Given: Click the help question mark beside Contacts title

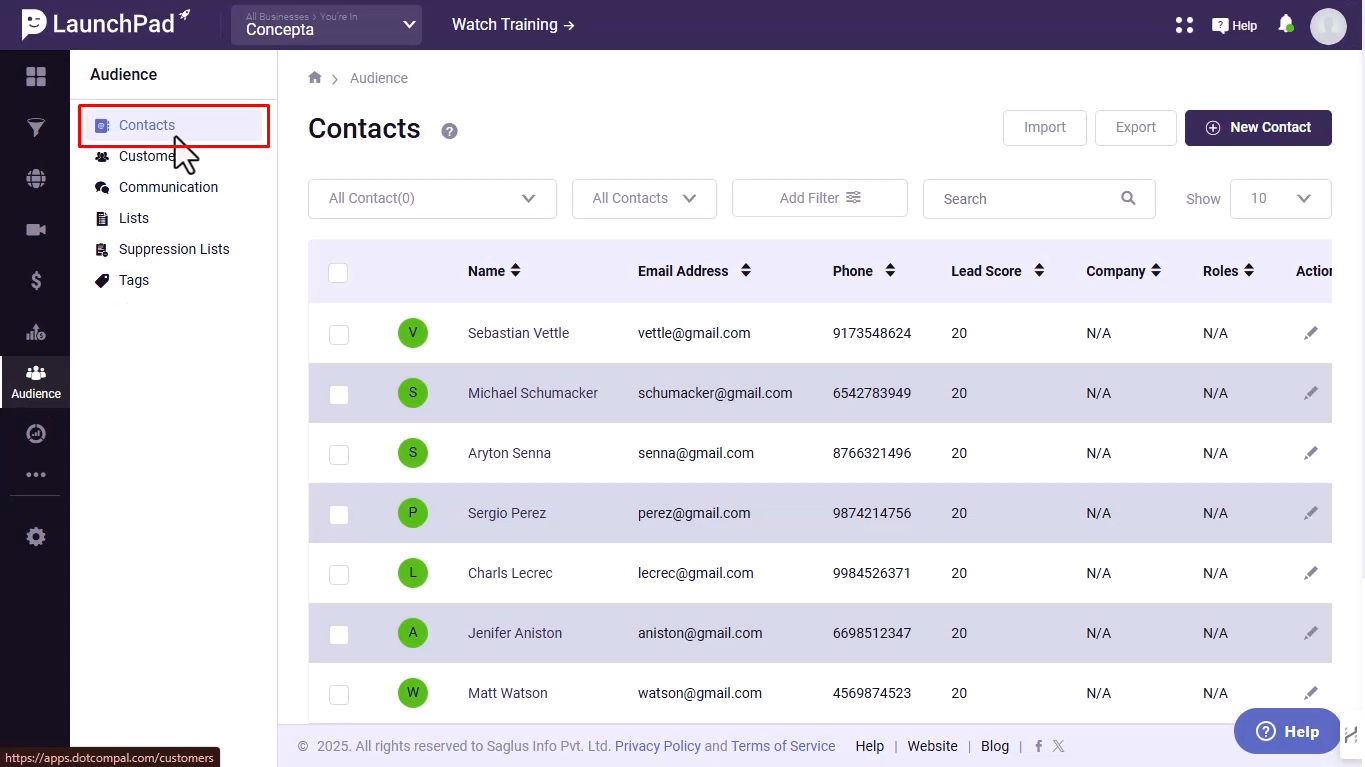Looking at the screenshot, I should pos(450,131).
